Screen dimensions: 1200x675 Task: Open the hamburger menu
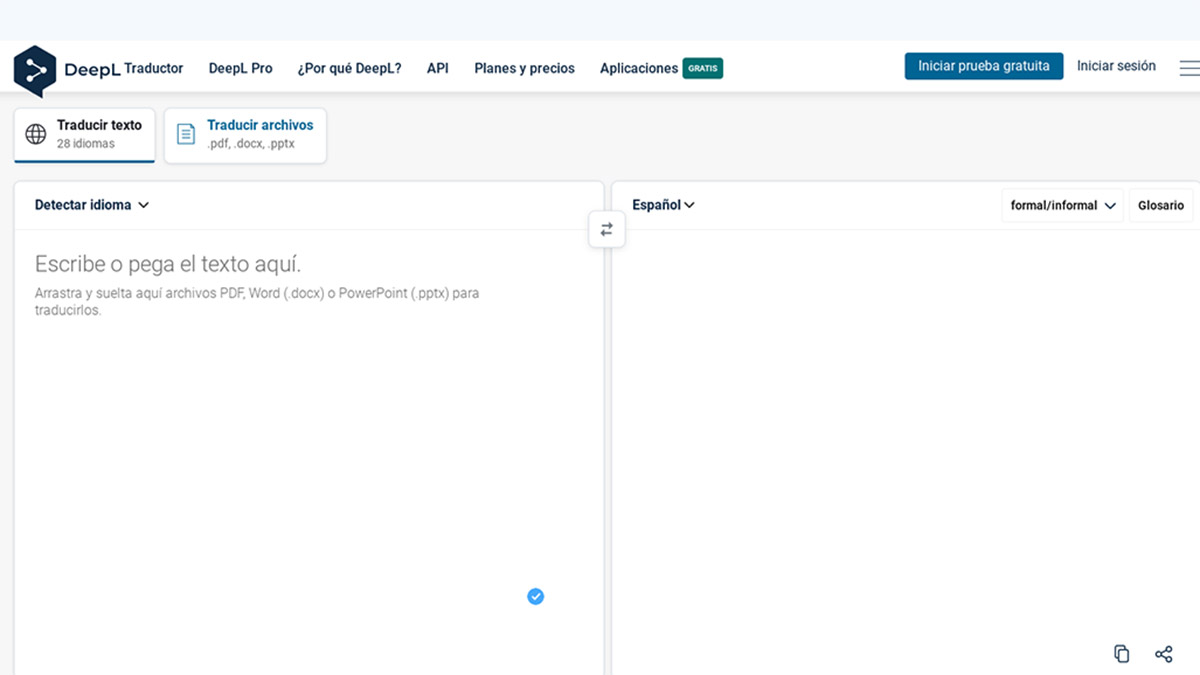point(1188,68)
